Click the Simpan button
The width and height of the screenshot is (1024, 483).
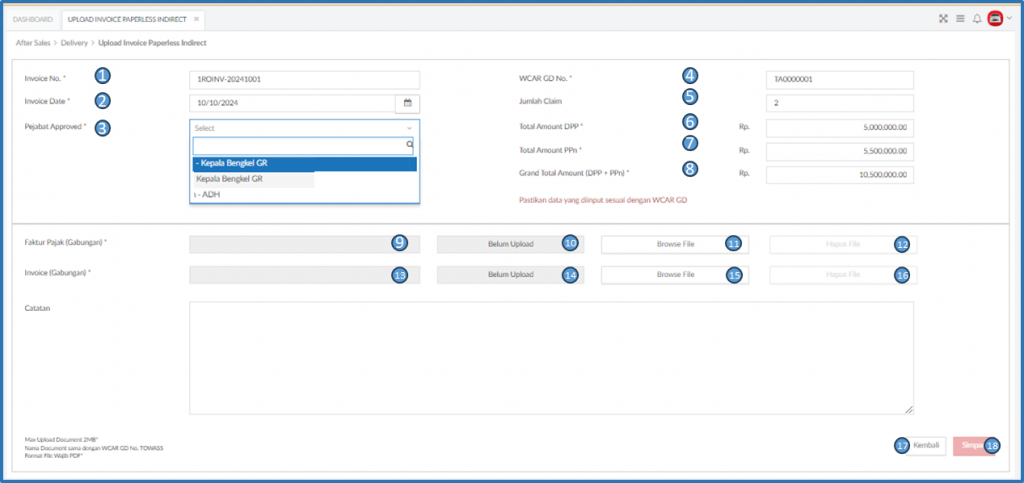click(974, 445)
